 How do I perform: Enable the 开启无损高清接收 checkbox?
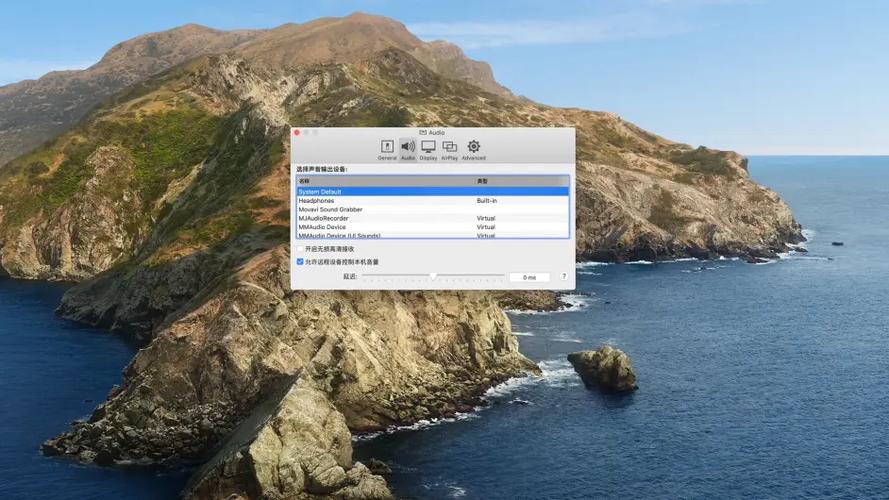point(300,249)
